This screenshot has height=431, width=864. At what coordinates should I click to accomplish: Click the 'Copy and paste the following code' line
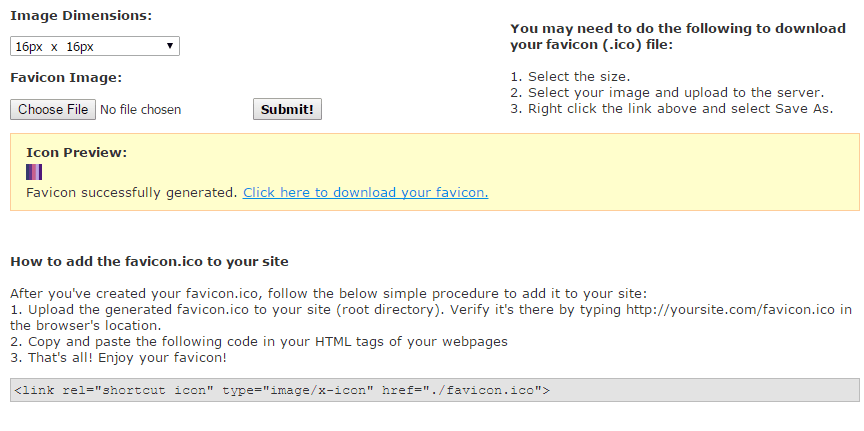click(x=259, y=342)
